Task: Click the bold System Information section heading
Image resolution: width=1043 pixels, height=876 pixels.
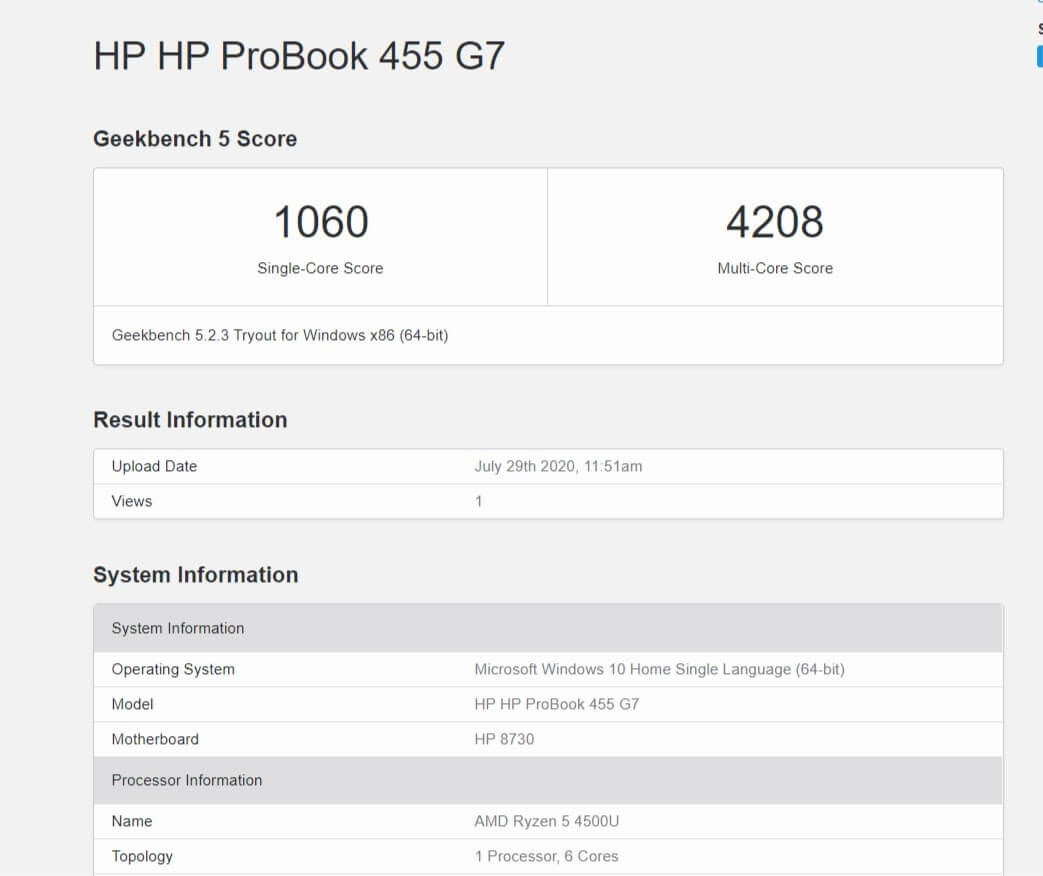Action: [196, 575]
